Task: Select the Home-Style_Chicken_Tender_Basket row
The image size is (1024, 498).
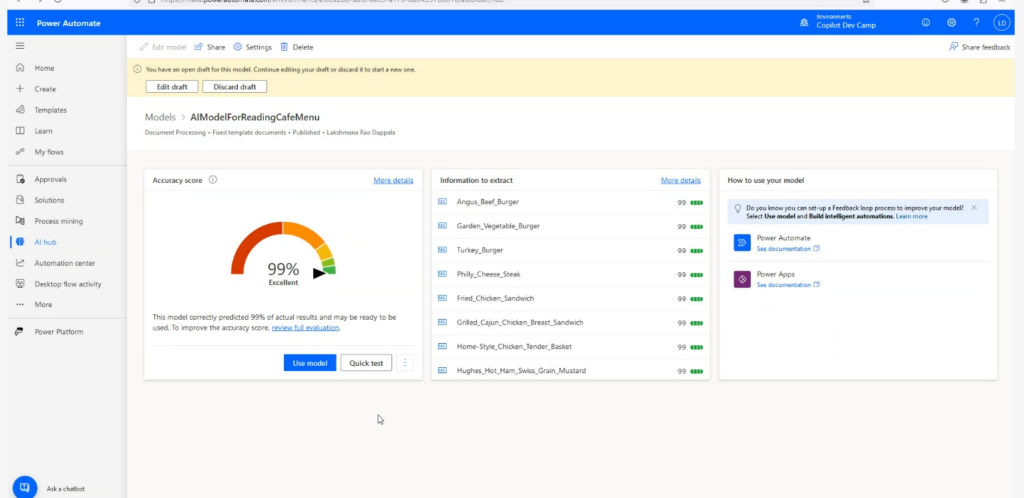Action: [x=570, y=347]
